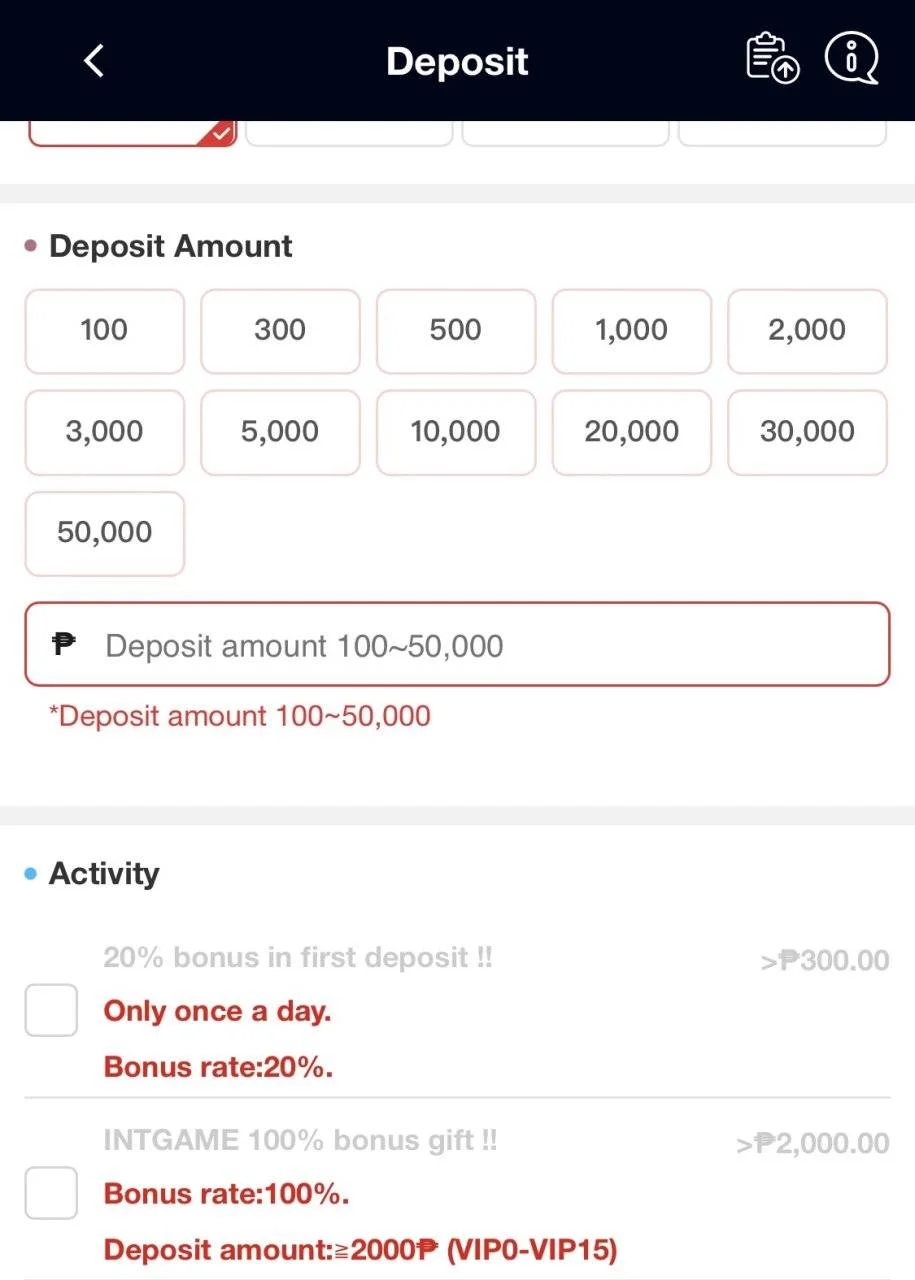Tap the 20,000 deposit amount

pos(632,432)
